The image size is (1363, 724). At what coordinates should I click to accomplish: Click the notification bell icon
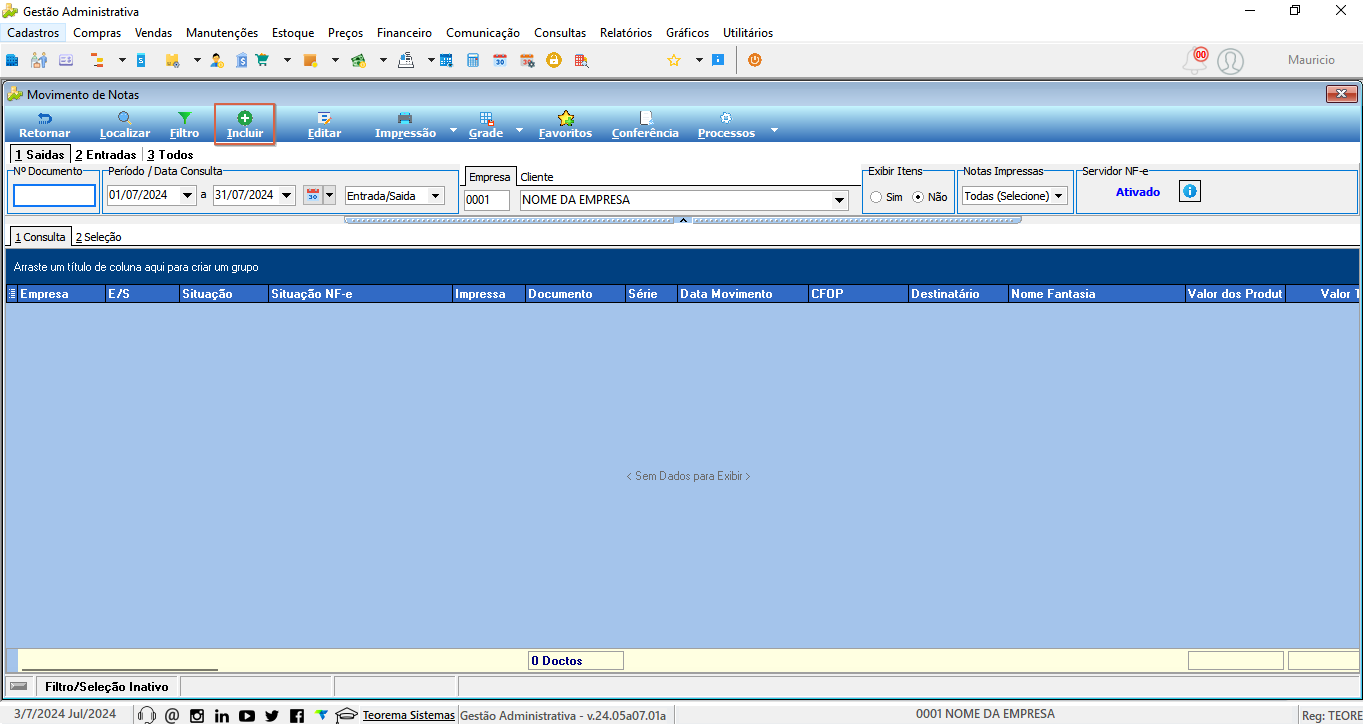coord(1195,61)
